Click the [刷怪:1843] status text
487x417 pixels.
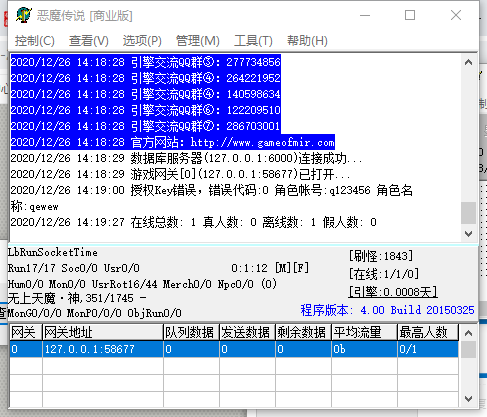[x=381, y=256]
